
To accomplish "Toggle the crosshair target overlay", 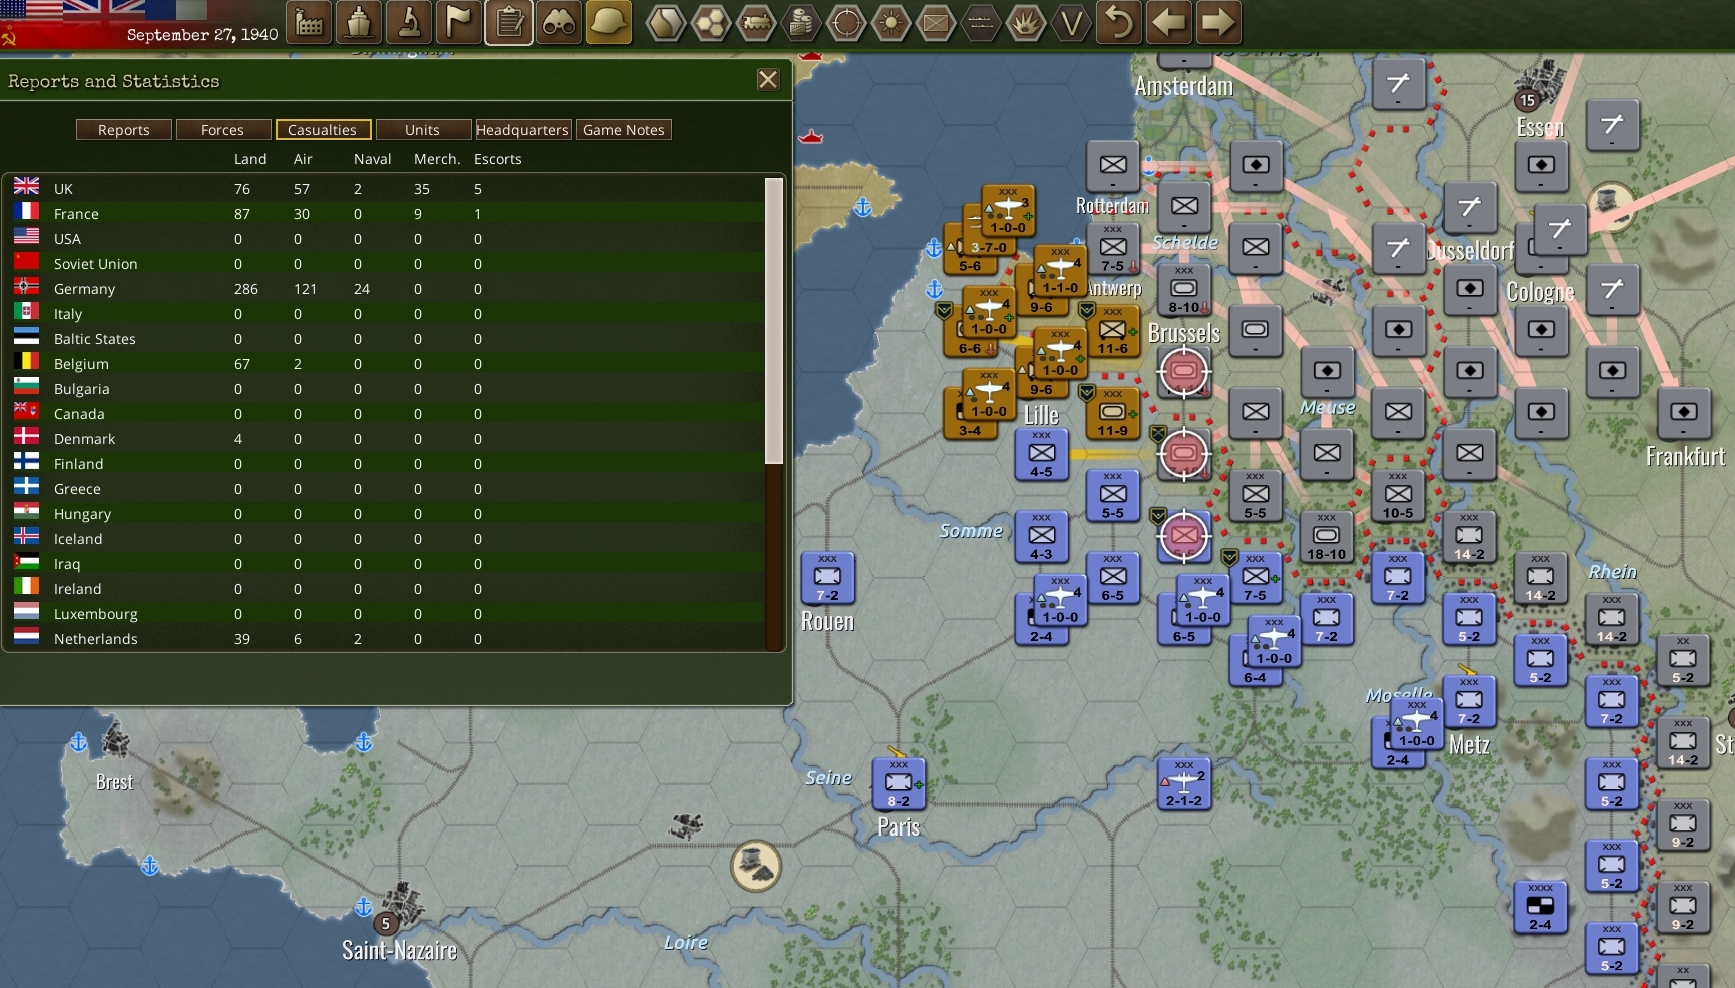I will tap(846, 22).
